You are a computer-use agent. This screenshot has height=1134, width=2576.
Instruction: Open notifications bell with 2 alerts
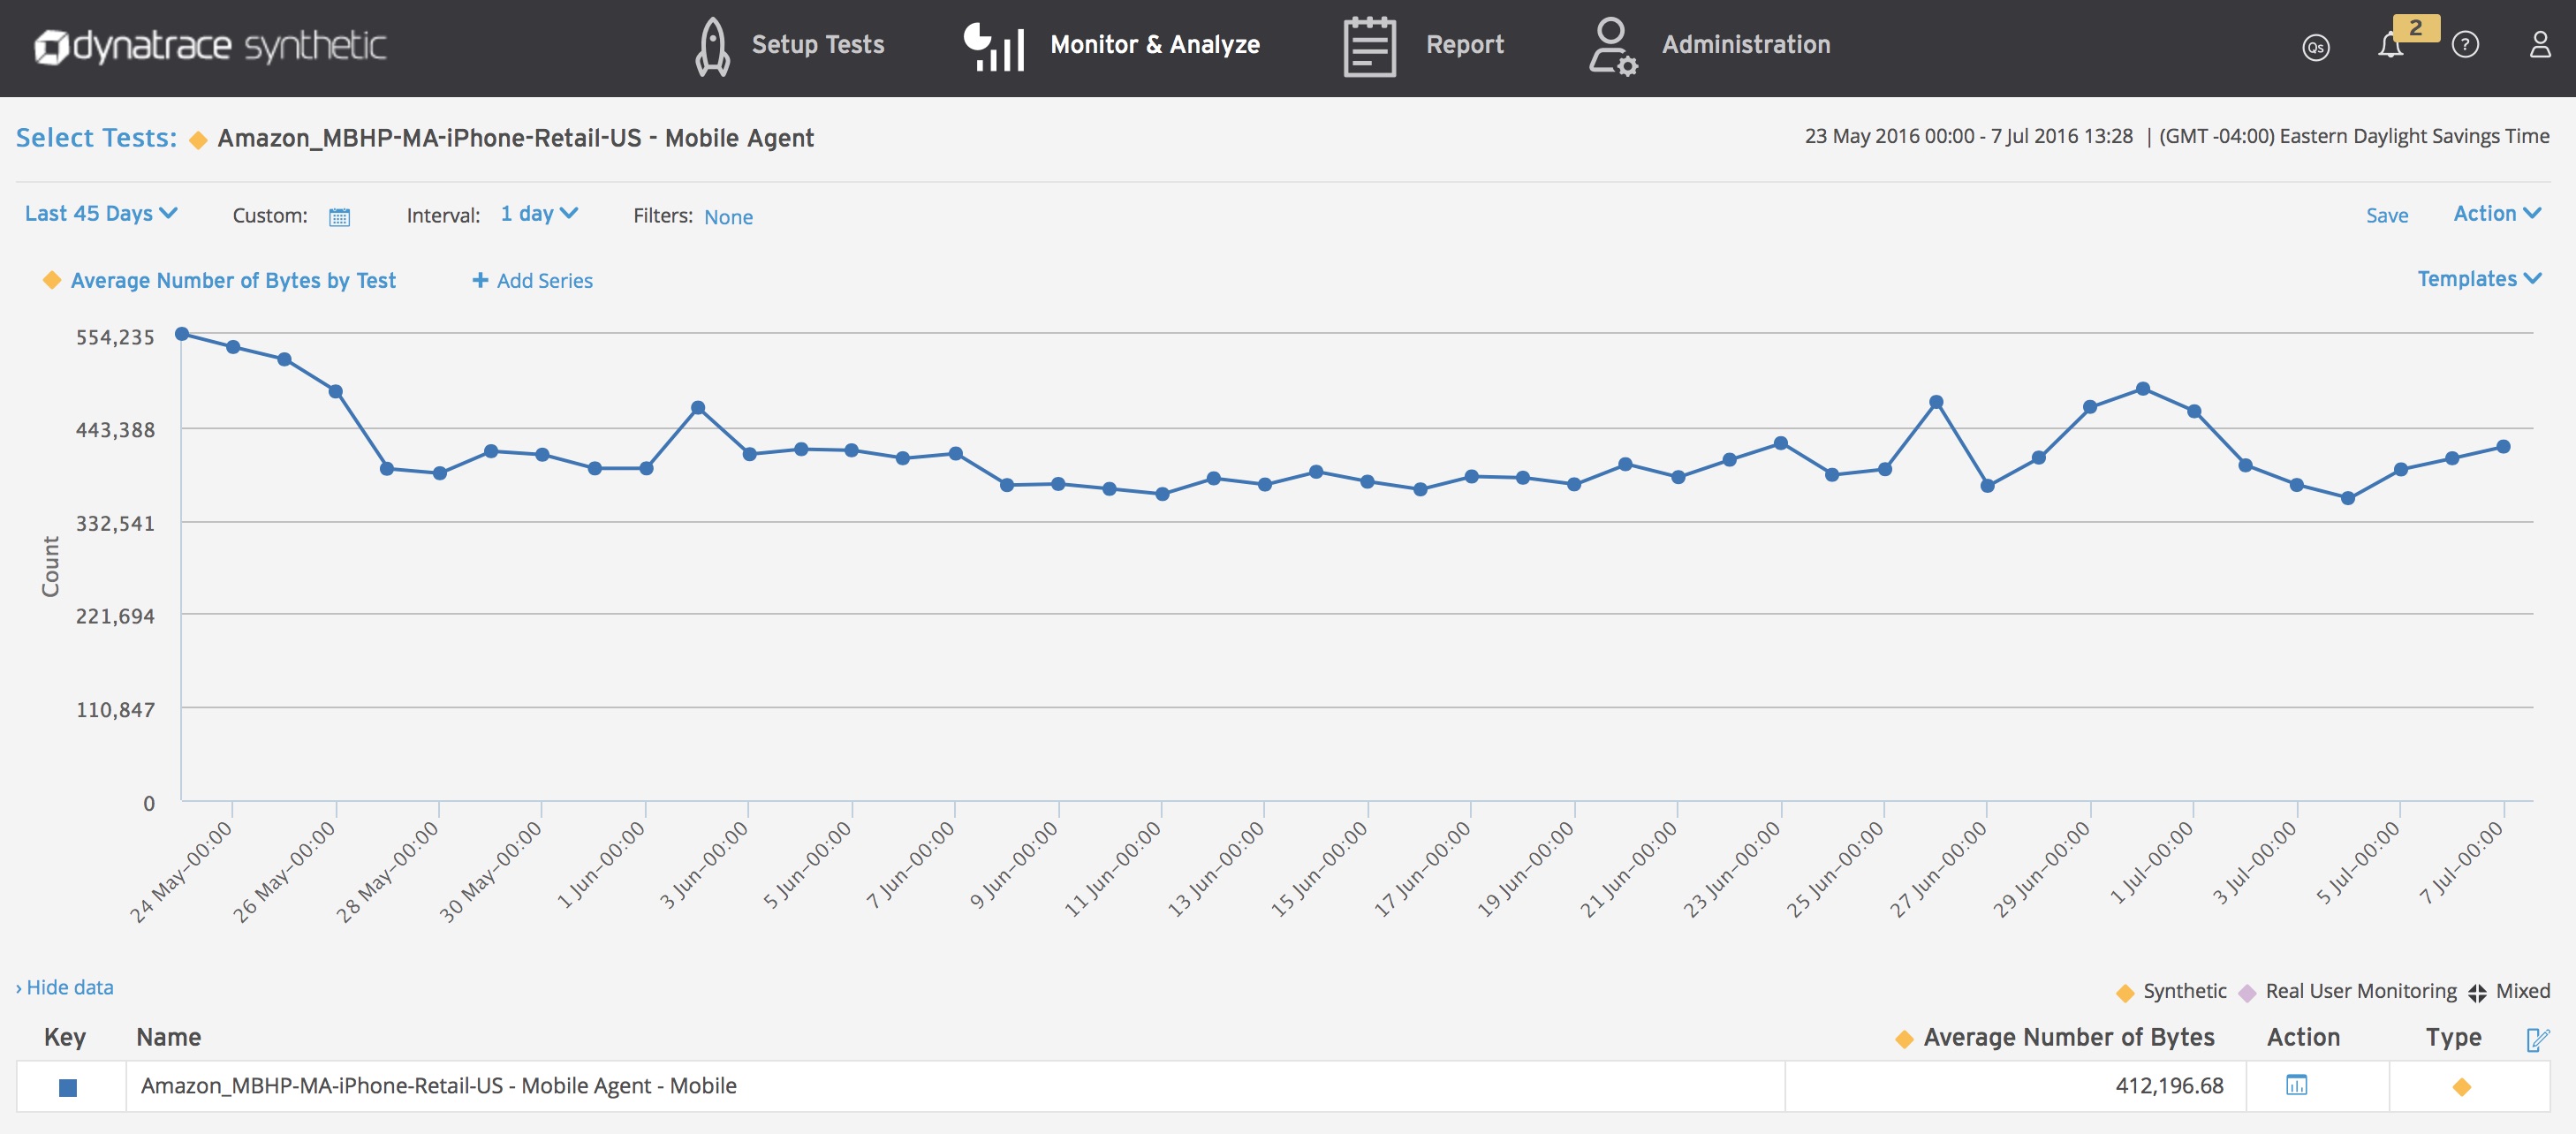point(2390,46)
